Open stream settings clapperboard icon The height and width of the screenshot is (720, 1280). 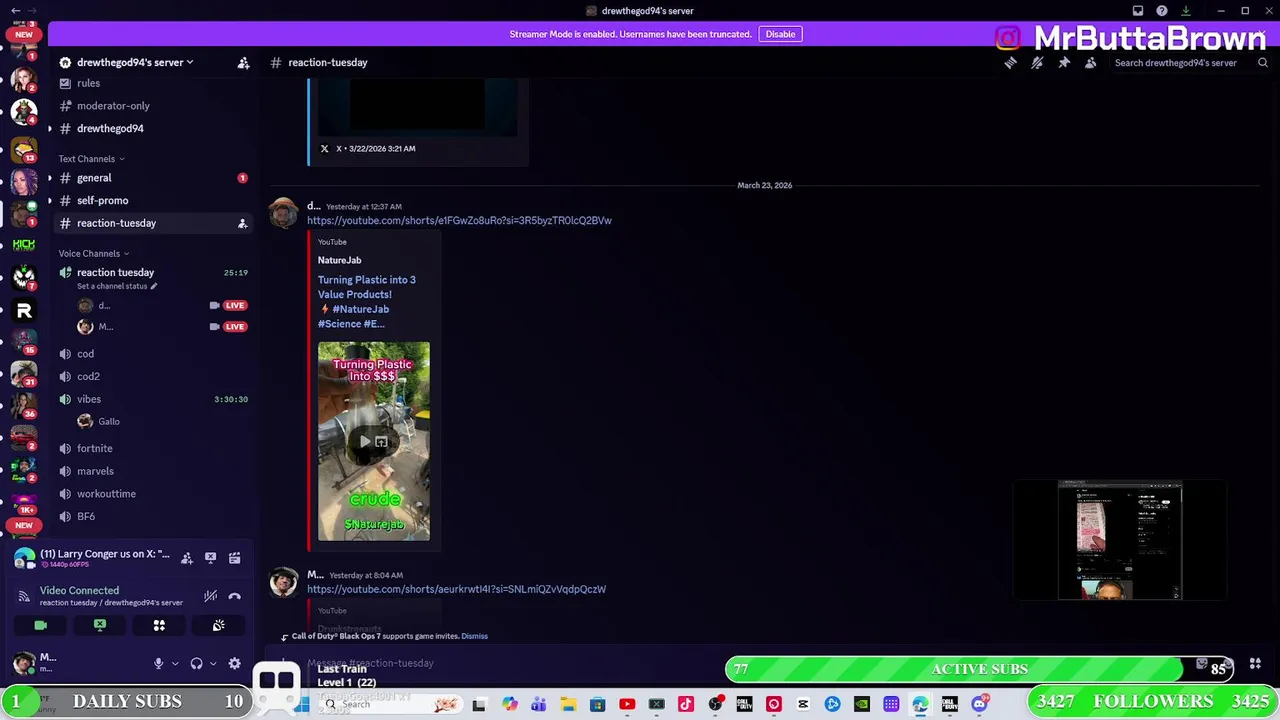tap(234, 558)
